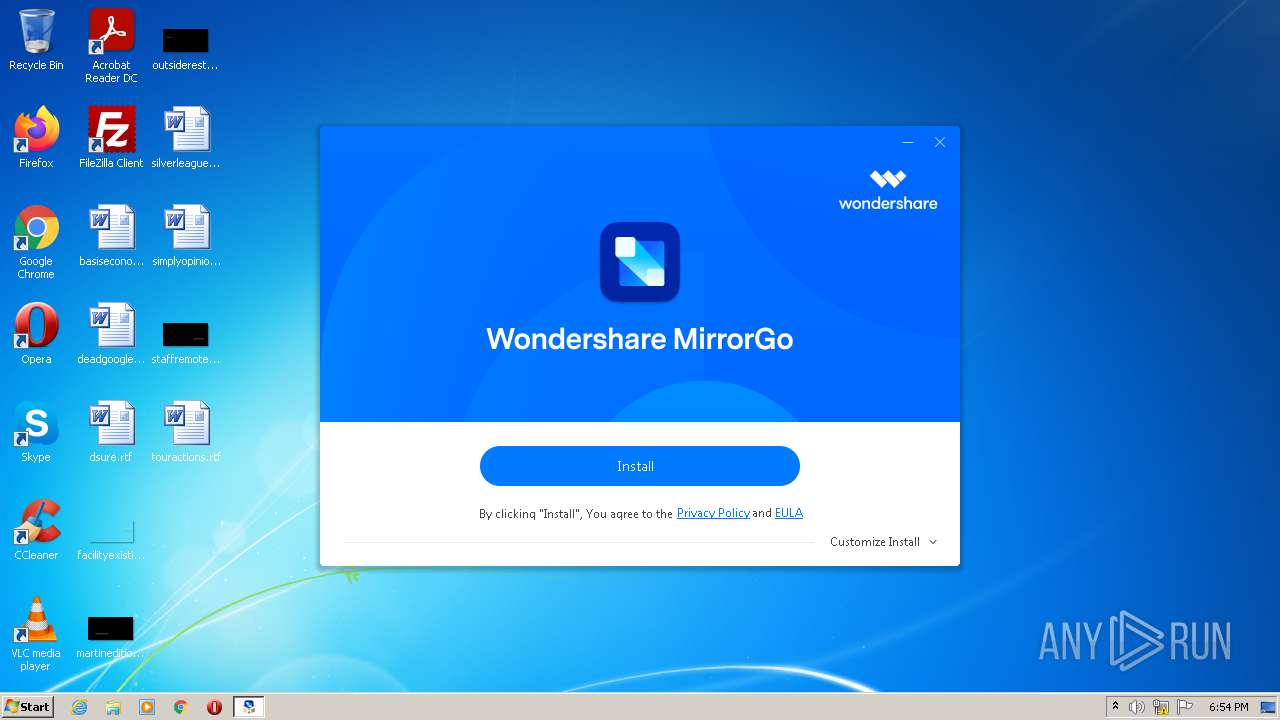The image size is (1280, 720).
Task: Switch to MirrorGo installer taskbar button
Action: (x=248, y=707)
